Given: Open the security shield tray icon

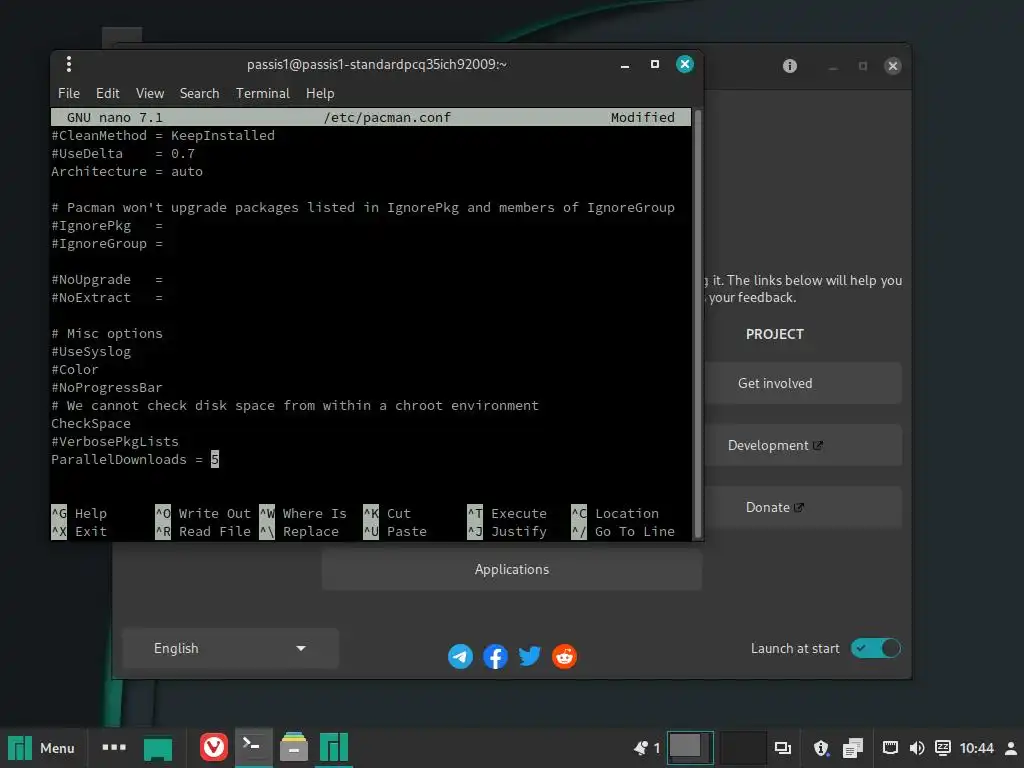Looking at the screenshot, I should (x=821, y=748).
